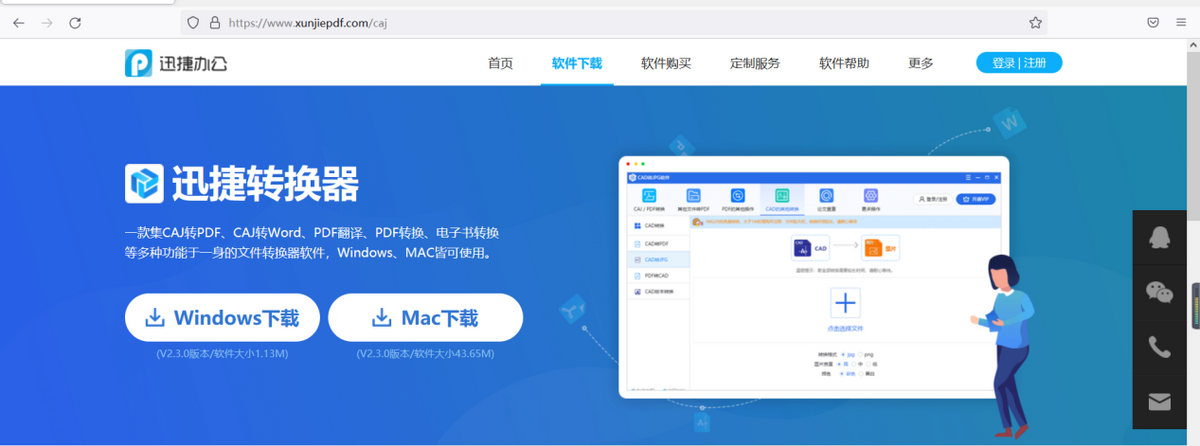
Task: Open the 首页 nav item
Action: coord(500,63)
